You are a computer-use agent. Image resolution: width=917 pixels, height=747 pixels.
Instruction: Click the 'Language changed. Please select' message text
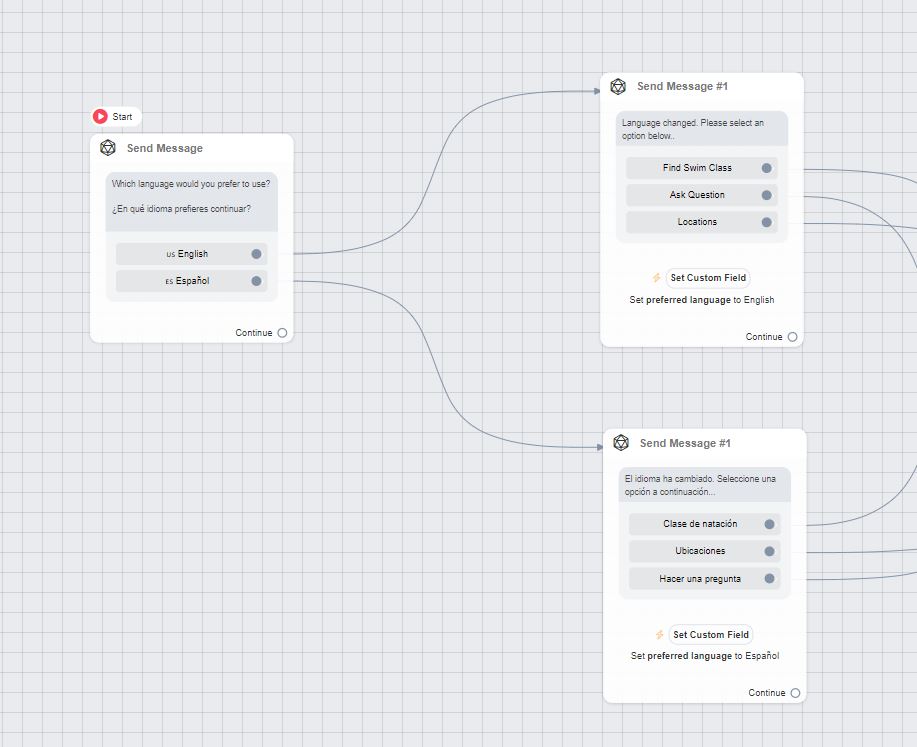click(692, 129)
